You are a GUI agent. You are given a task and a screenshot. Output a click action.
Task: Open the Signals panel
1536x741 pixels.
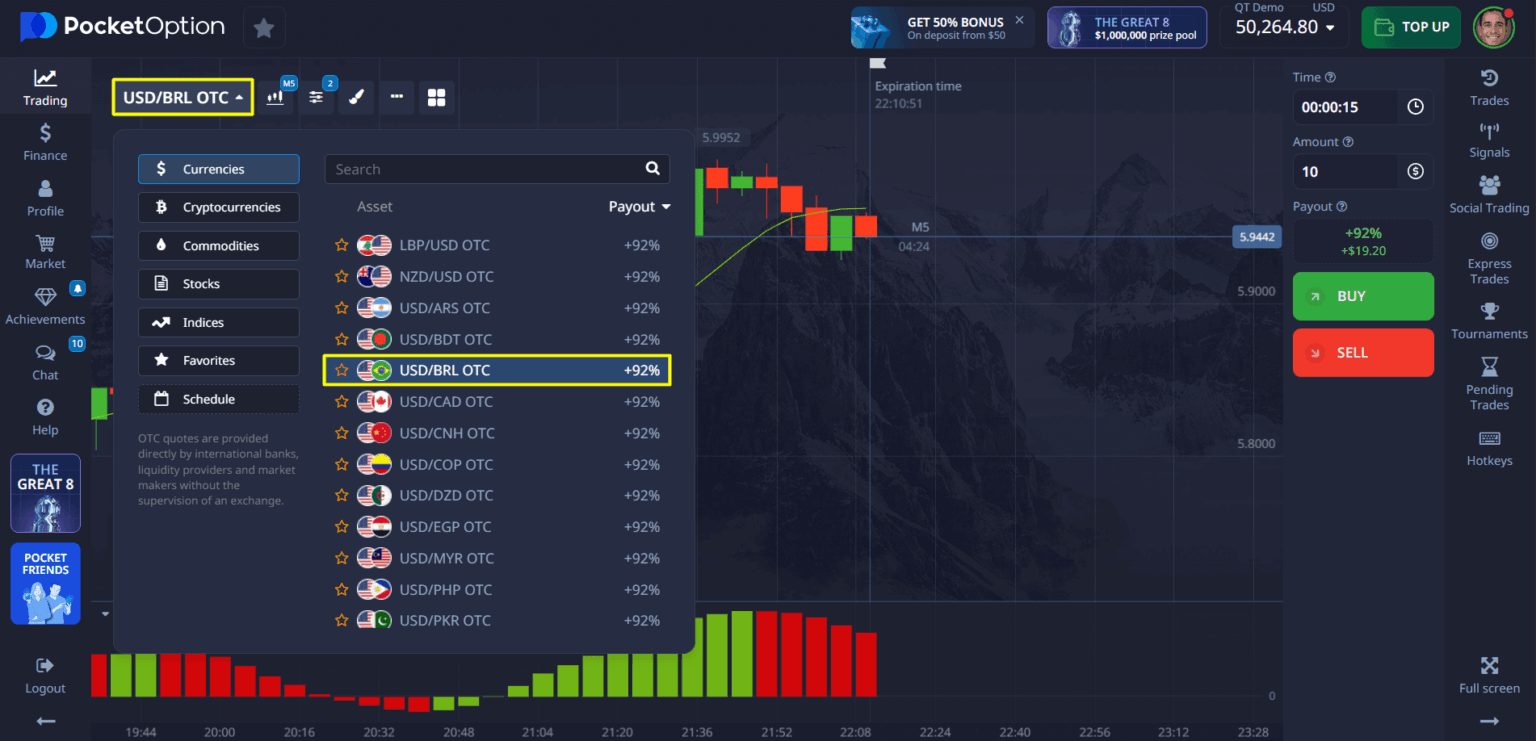point(1489,140)
